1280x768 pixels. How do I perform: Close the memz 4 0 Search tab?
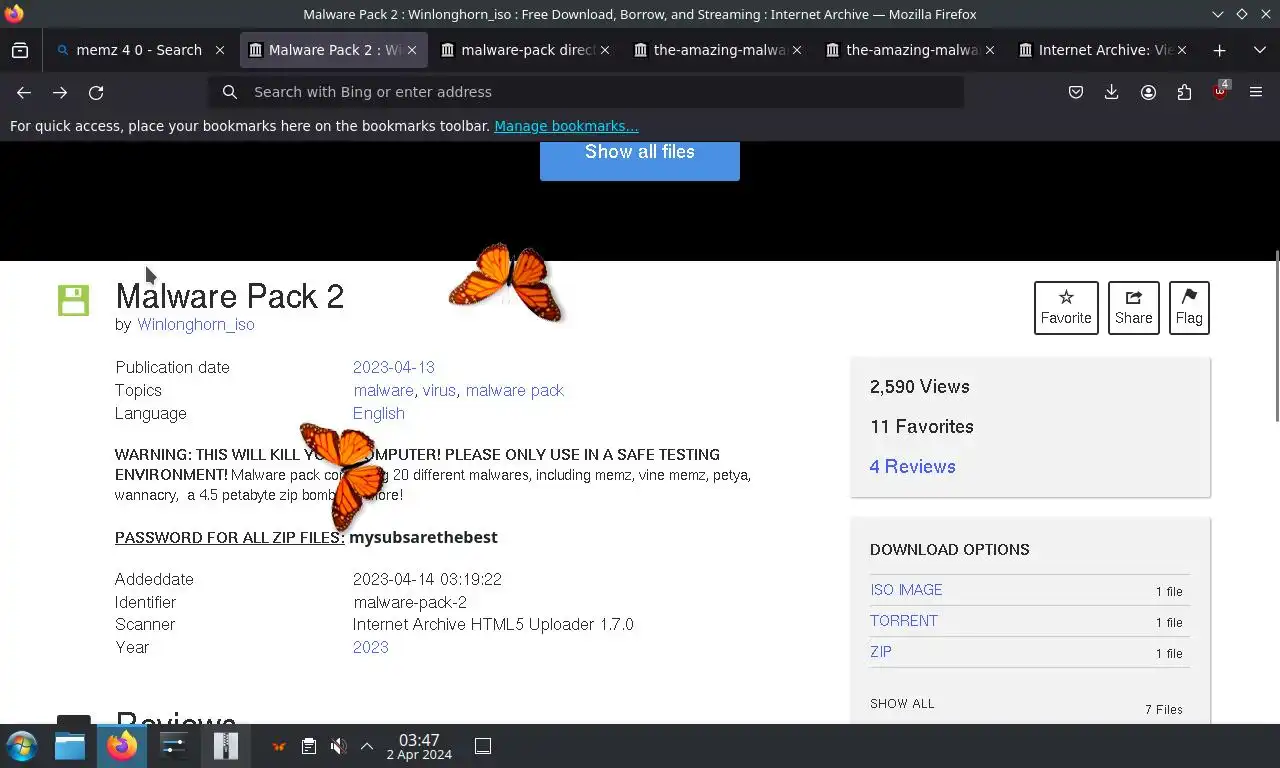tap(220, 50)
